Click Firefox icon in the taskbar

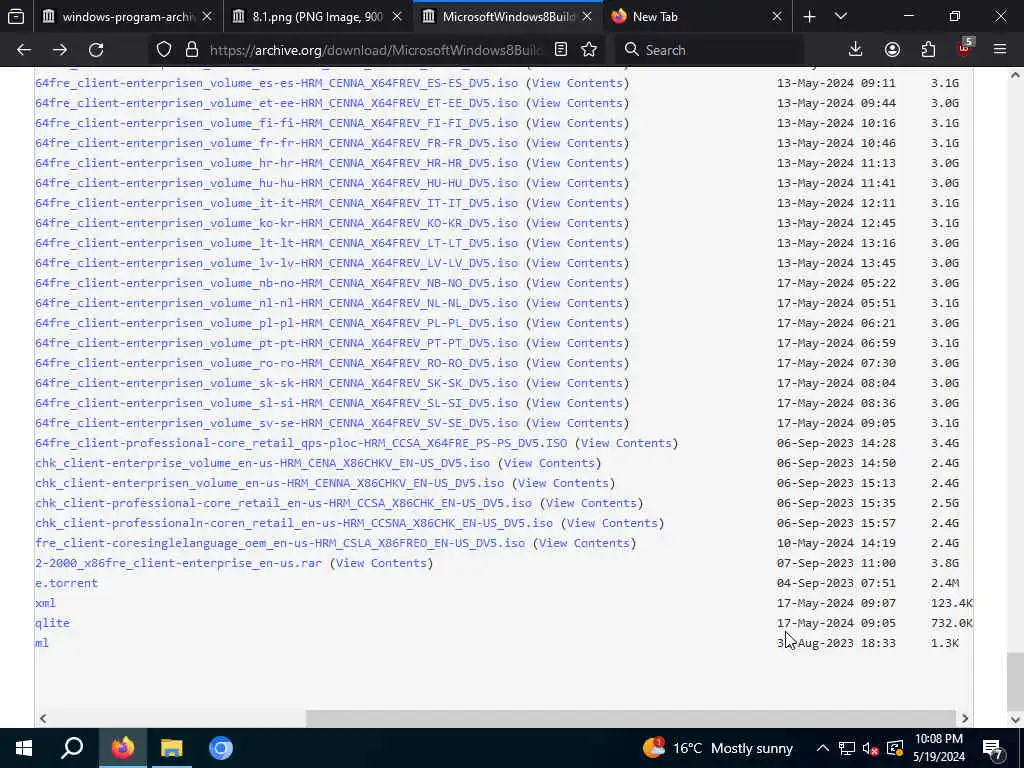(x=122, y=748)
